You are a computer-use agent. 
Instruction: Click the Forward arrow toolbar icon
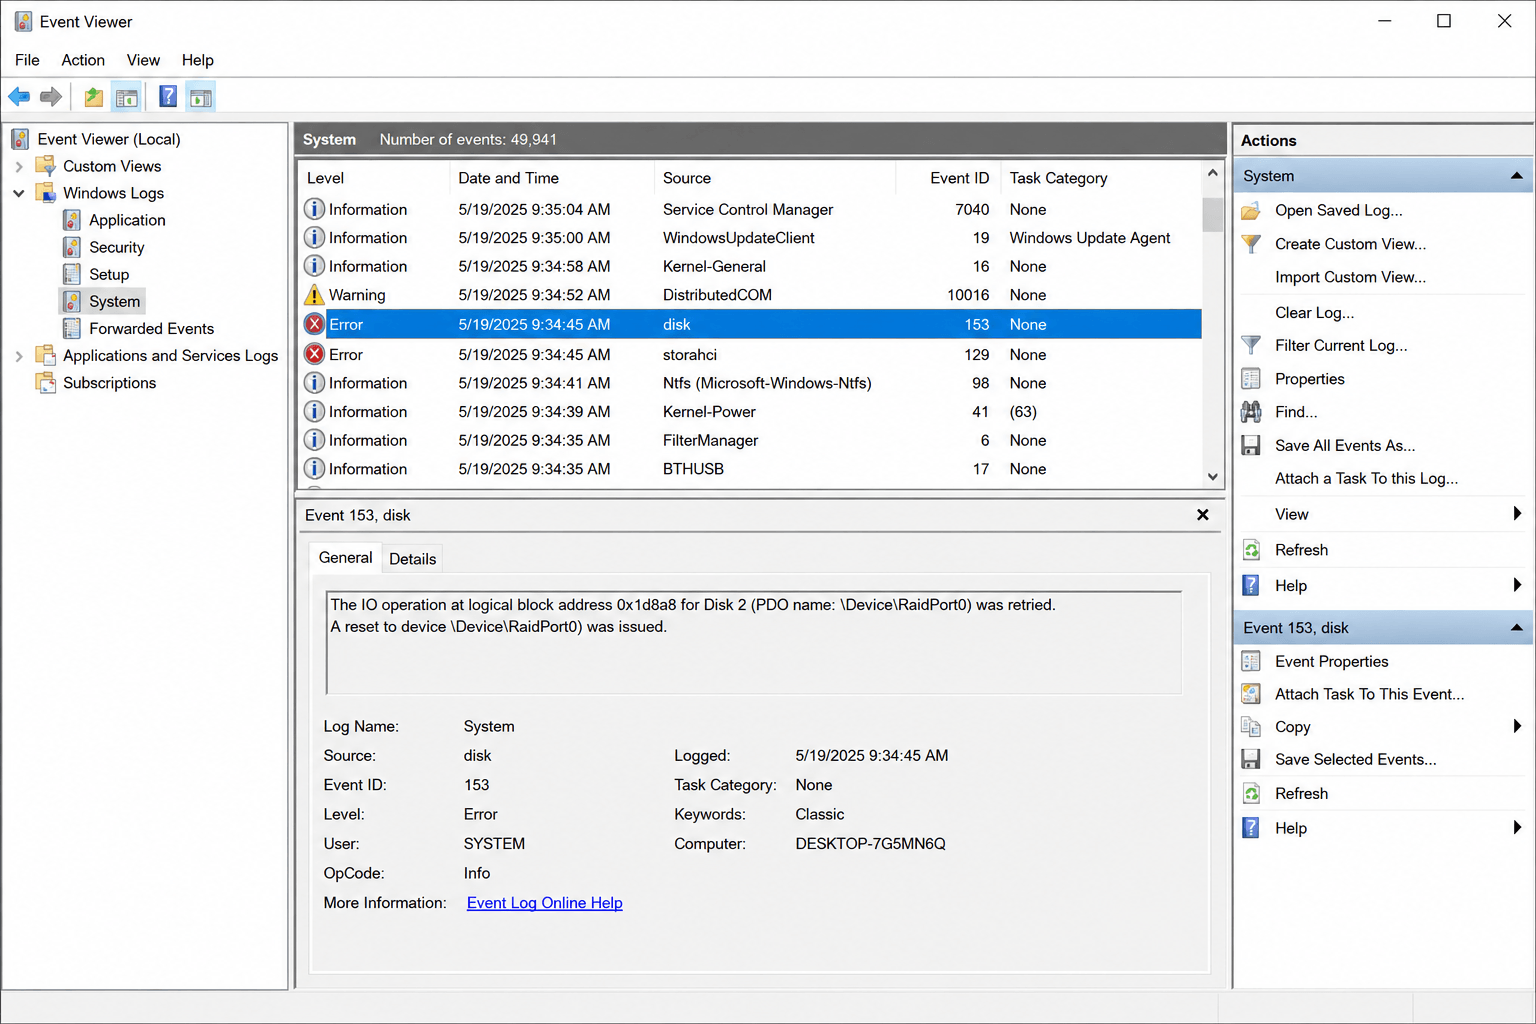tap(51, 97)
